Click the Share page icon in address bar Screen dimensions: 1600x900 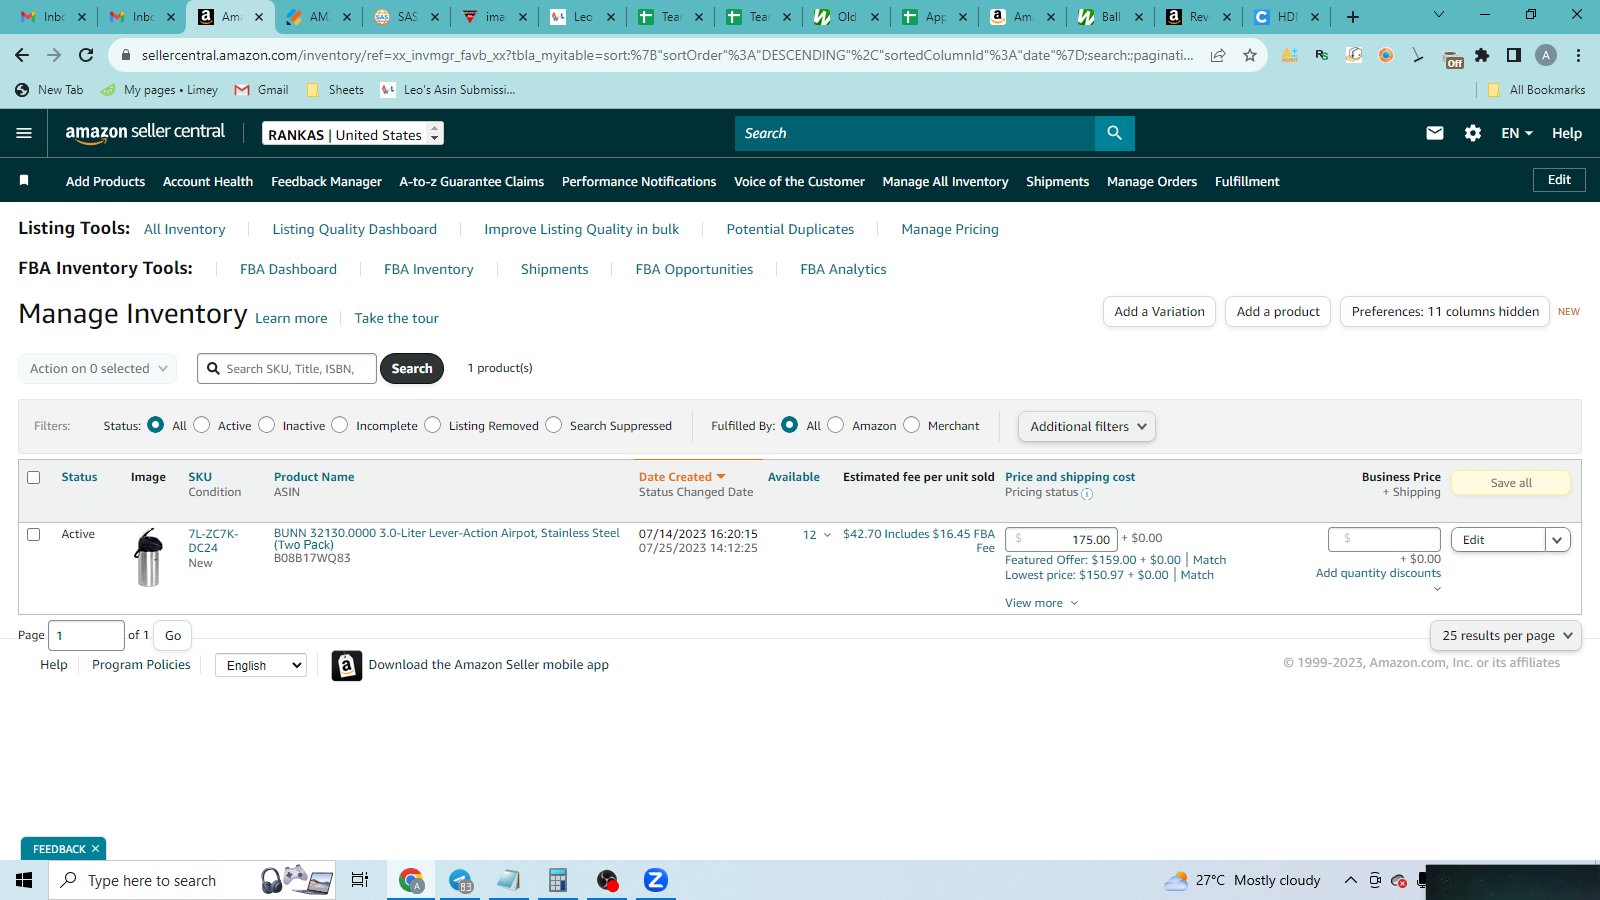coord(1218,55)
